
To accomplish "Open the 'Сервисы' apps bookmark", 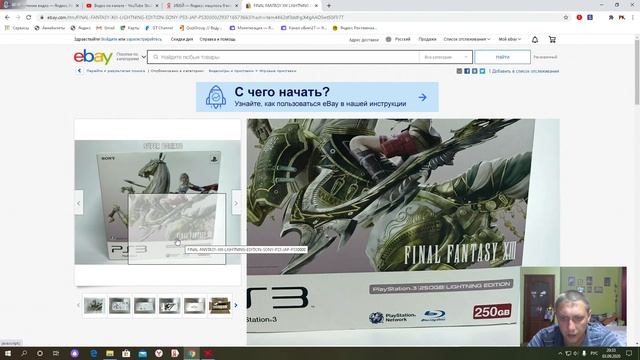I will click(x=17, y=28).
